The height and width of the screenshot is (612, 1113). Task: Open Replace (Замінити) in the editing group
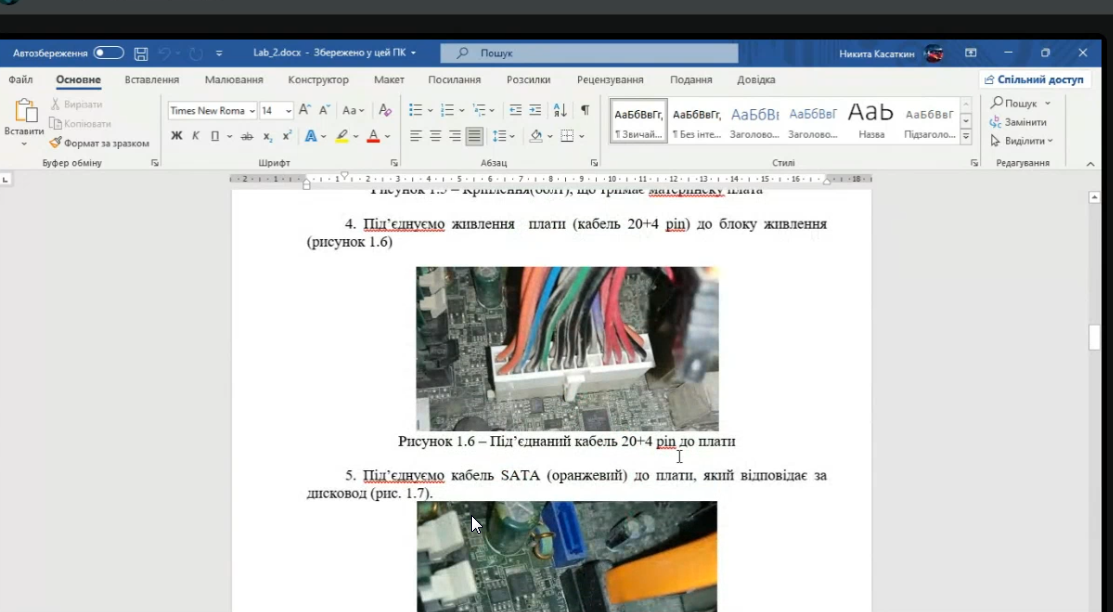1018,122
